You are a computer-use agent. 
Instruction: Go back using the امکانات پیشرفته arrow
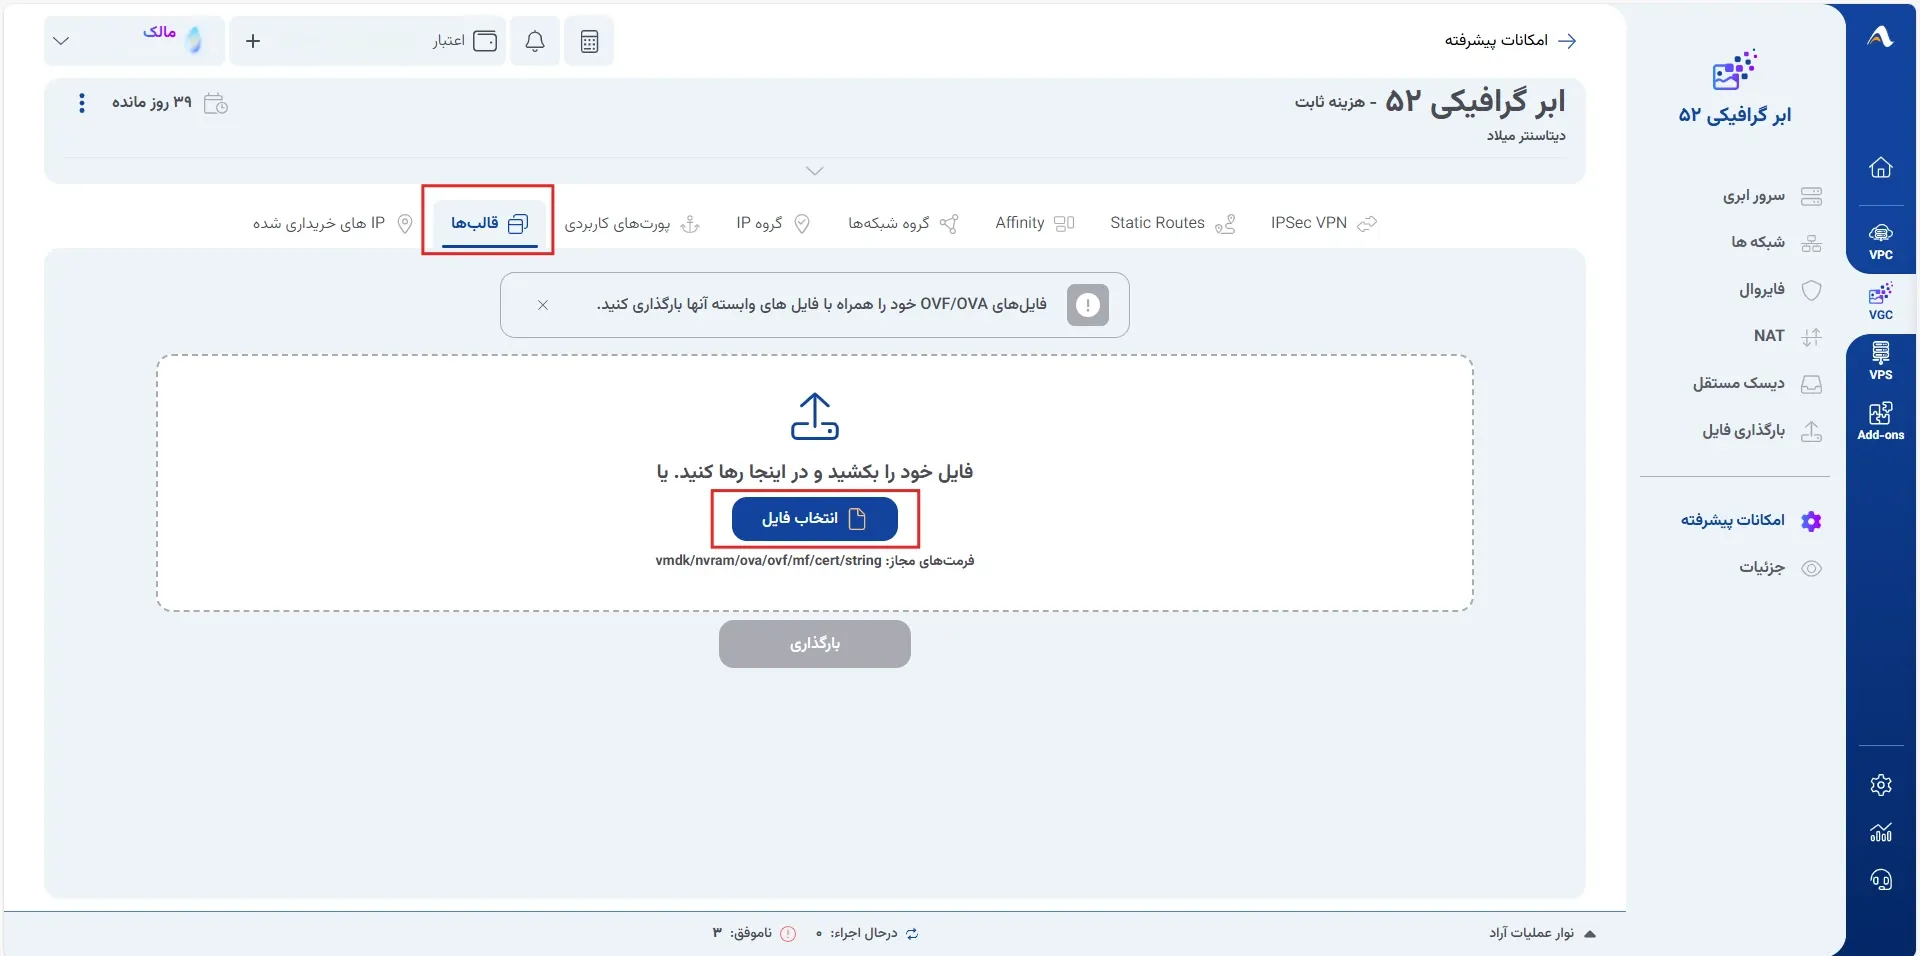coord(1568,40)
